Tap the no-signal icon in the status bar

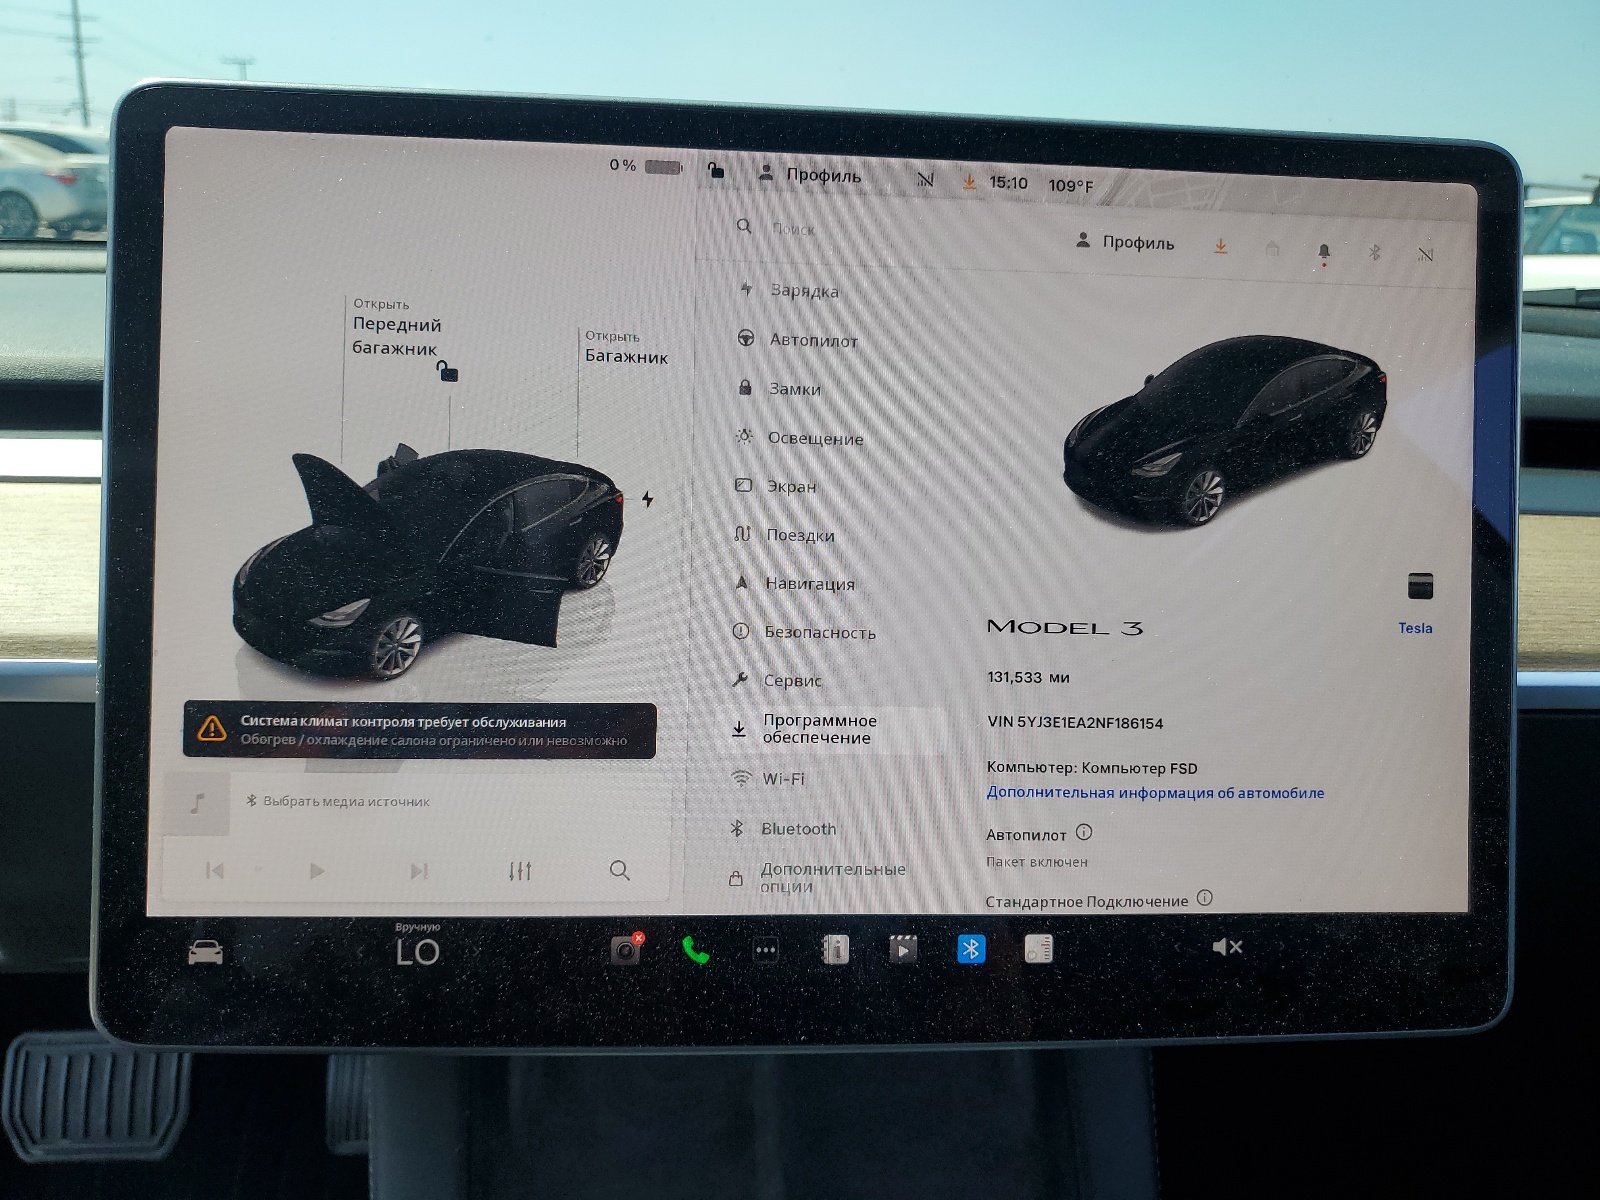(x=926, y=179)
